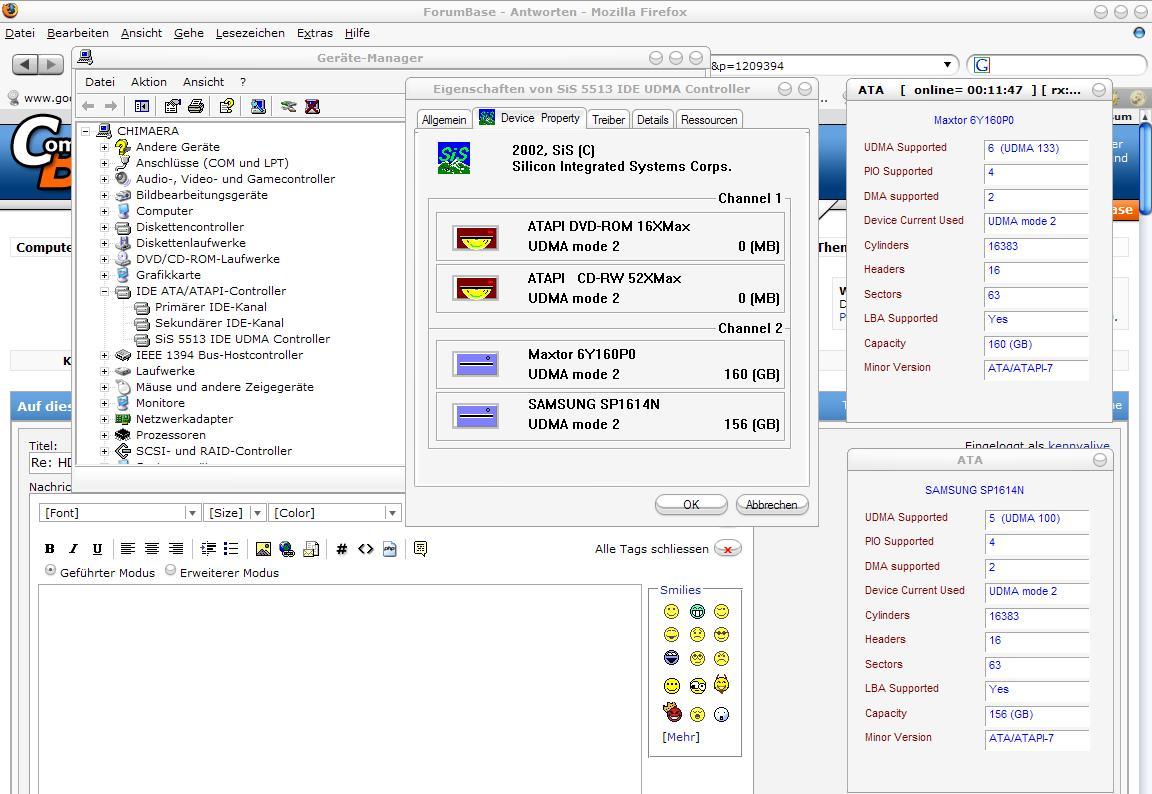Expand the Grafikkarte tree node
Image resolution: width=1152 pixels, height=794 pixels.
104,275
